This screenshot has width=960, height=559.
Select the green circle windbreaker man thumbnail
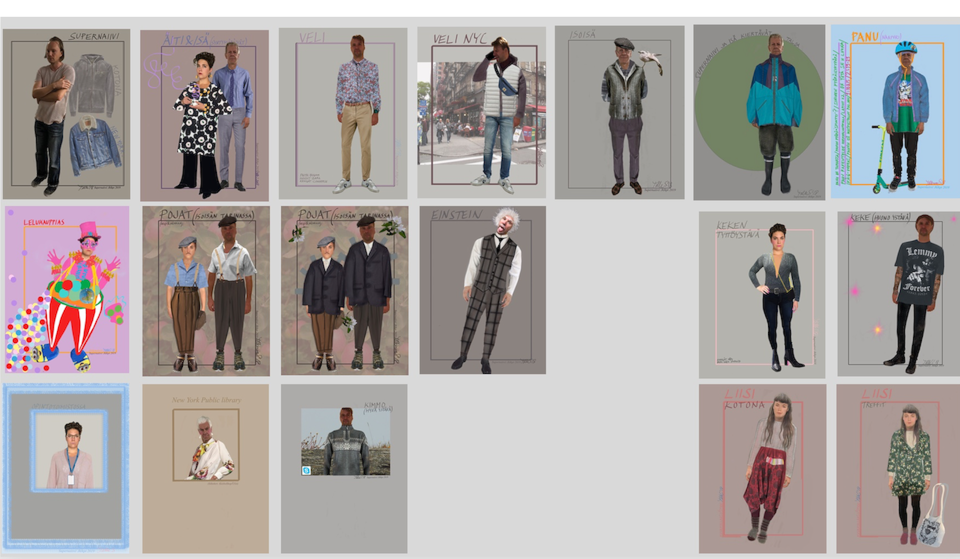pos(759,112)
